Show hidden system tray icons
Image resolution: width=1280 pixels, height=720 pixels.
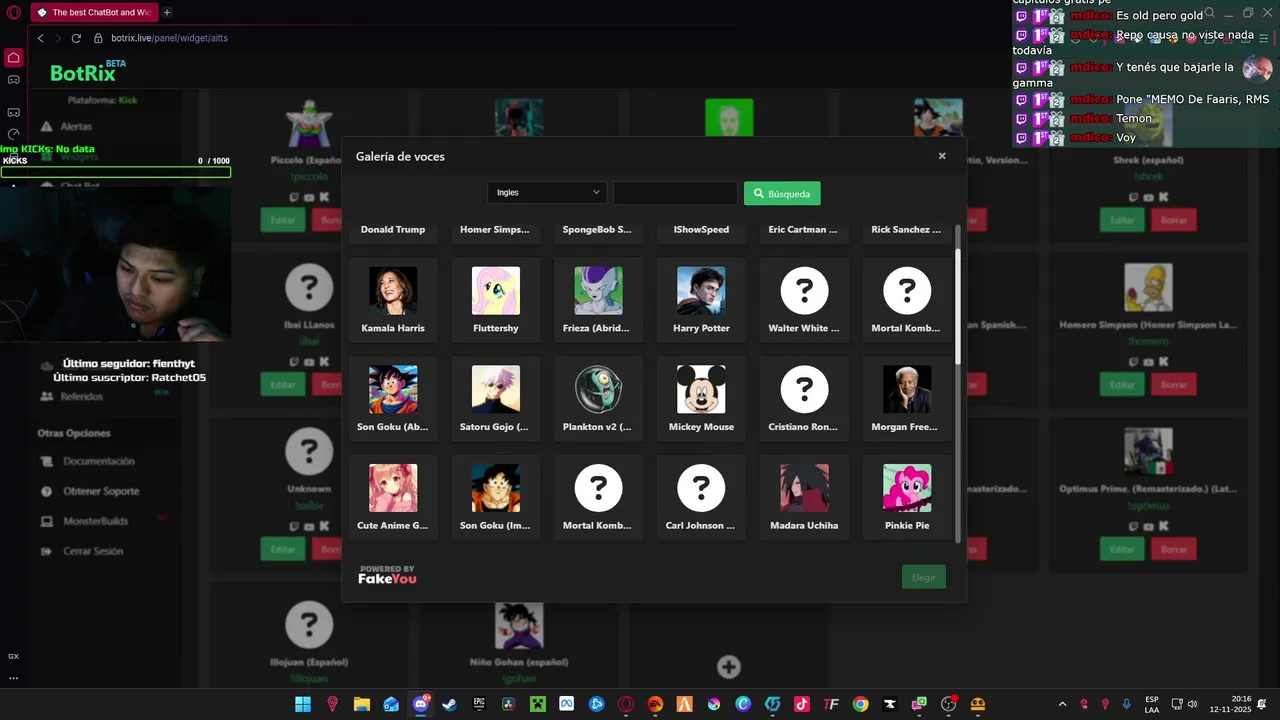[1062, 704]
